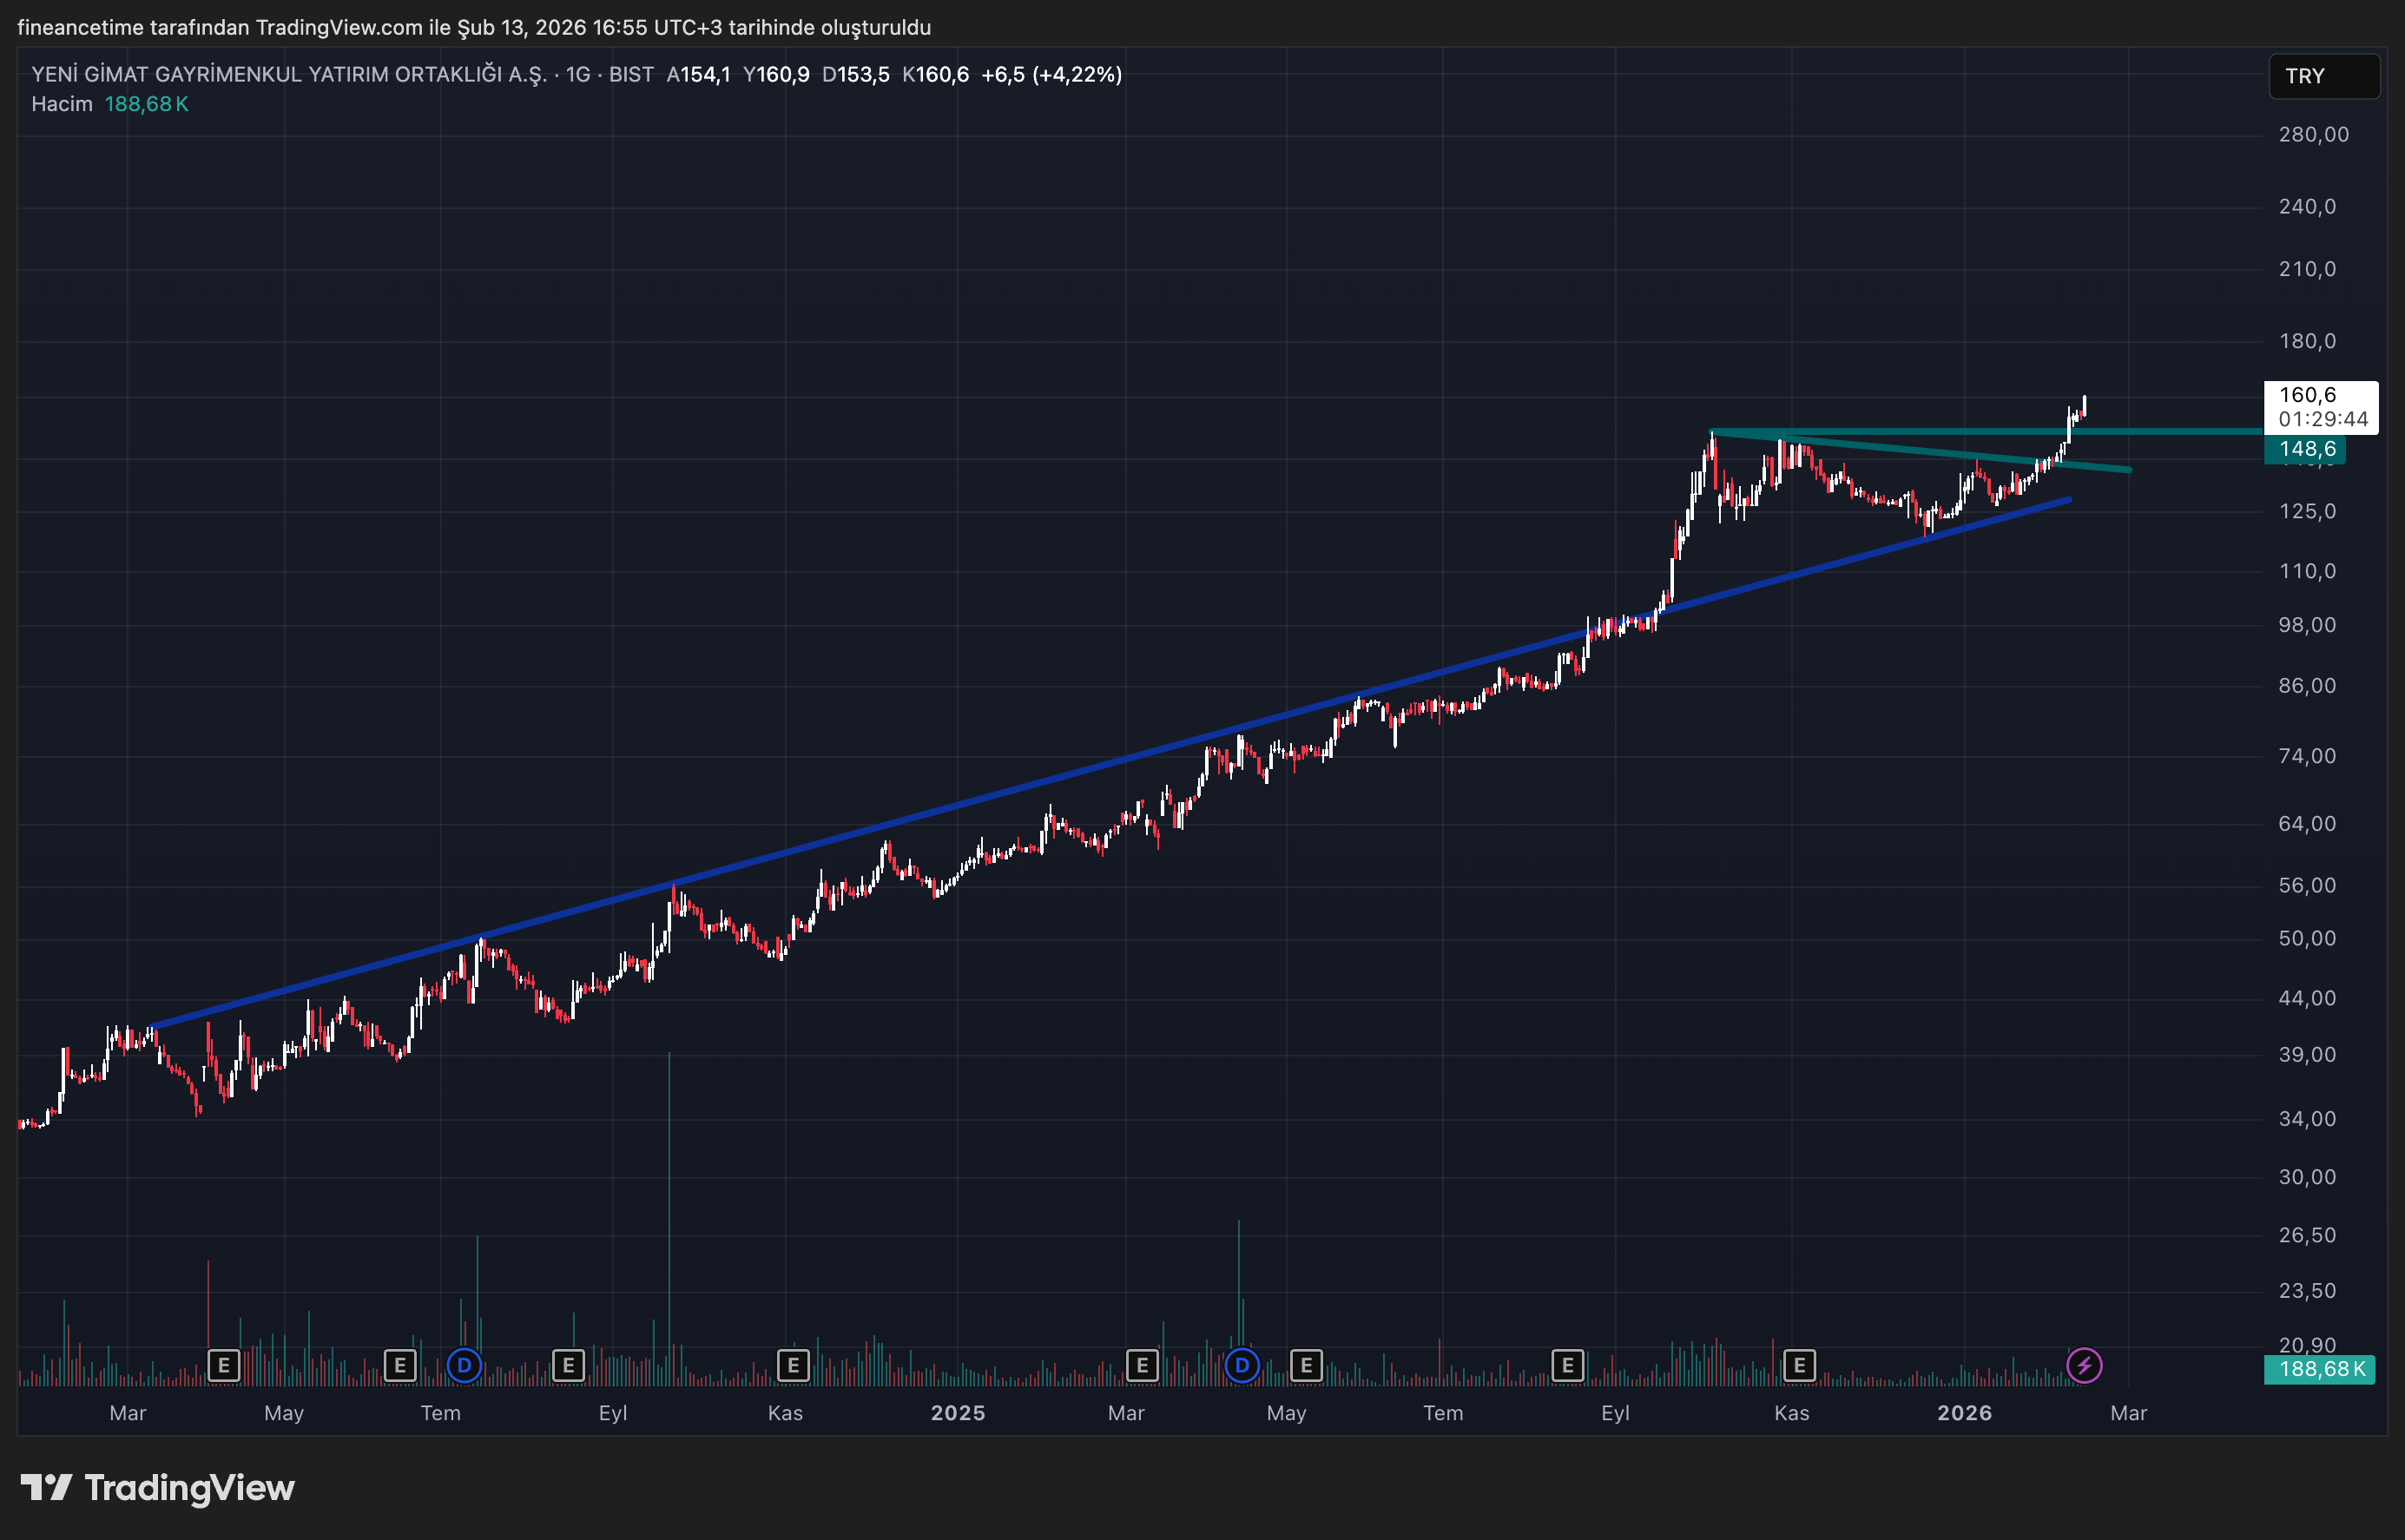
Task: Click the Hacim volume indicator label
Action: (62, 104)
